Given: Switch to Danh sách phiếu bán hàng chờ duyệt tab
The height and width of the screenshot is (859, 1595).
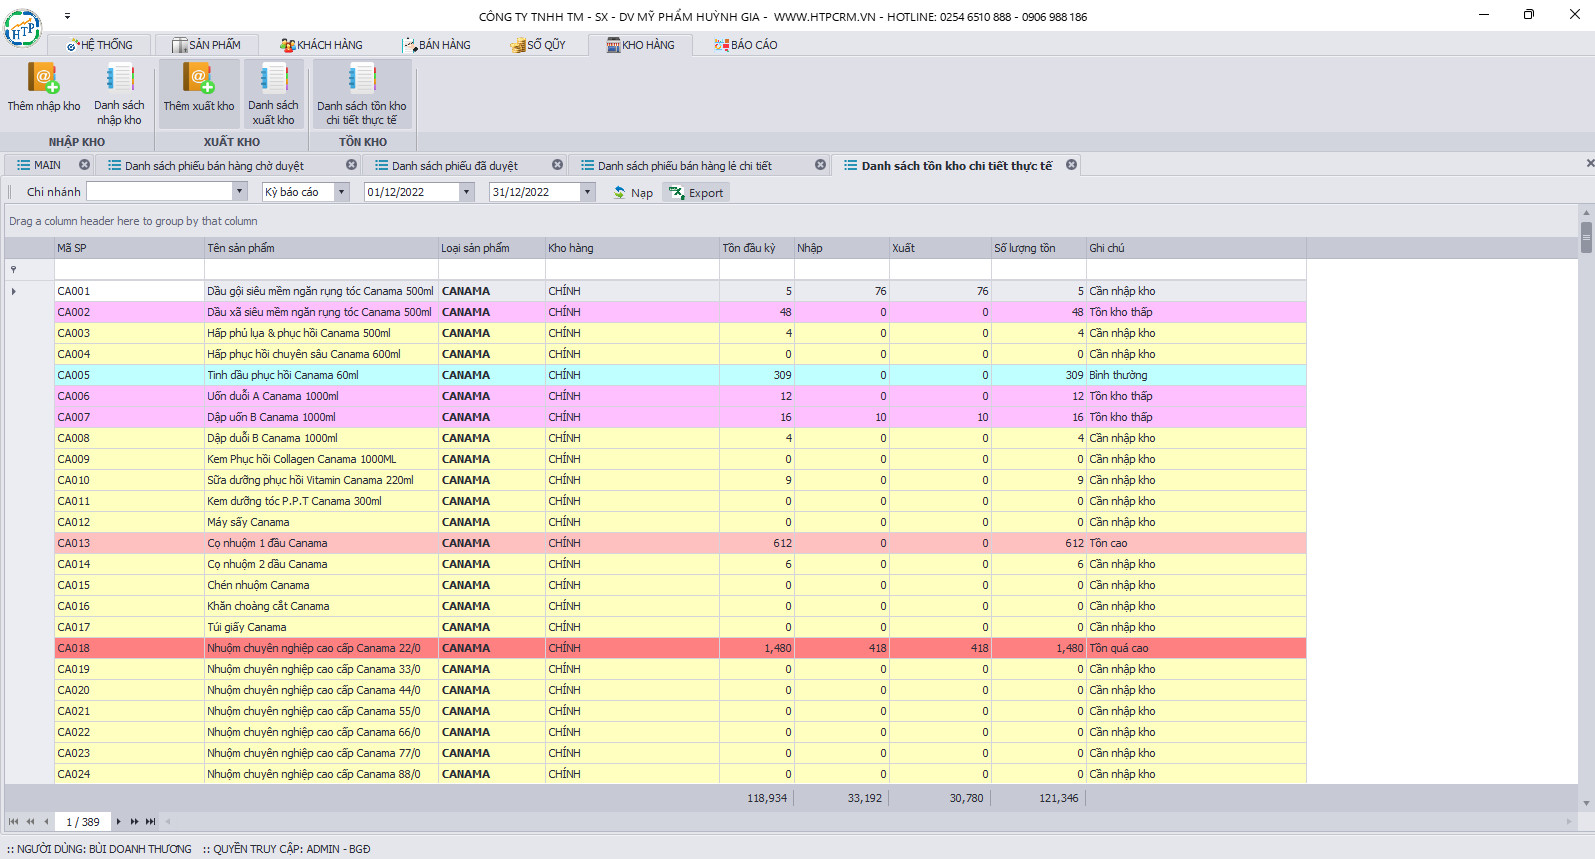Looking at the screenshot, I should point(214,165).
